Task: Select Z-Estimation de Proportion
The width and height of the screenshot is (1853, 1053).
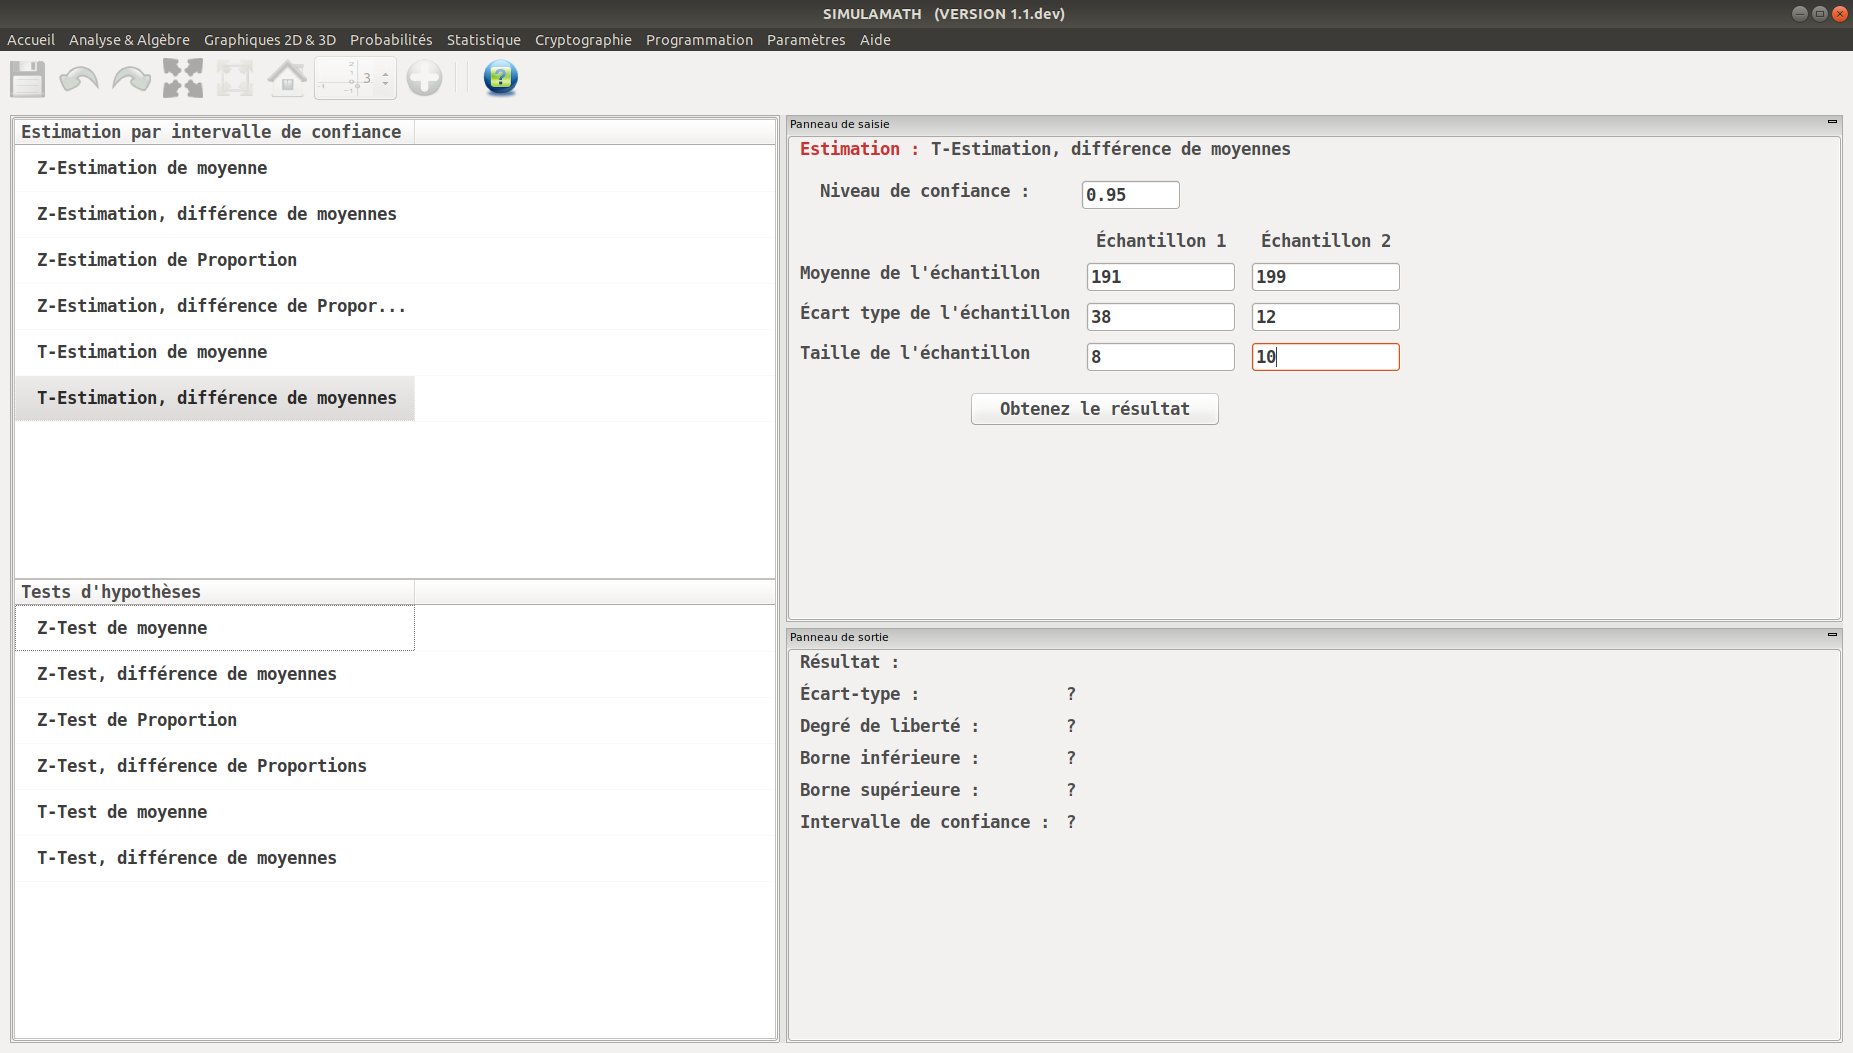Action: click(x=215, y=260)
